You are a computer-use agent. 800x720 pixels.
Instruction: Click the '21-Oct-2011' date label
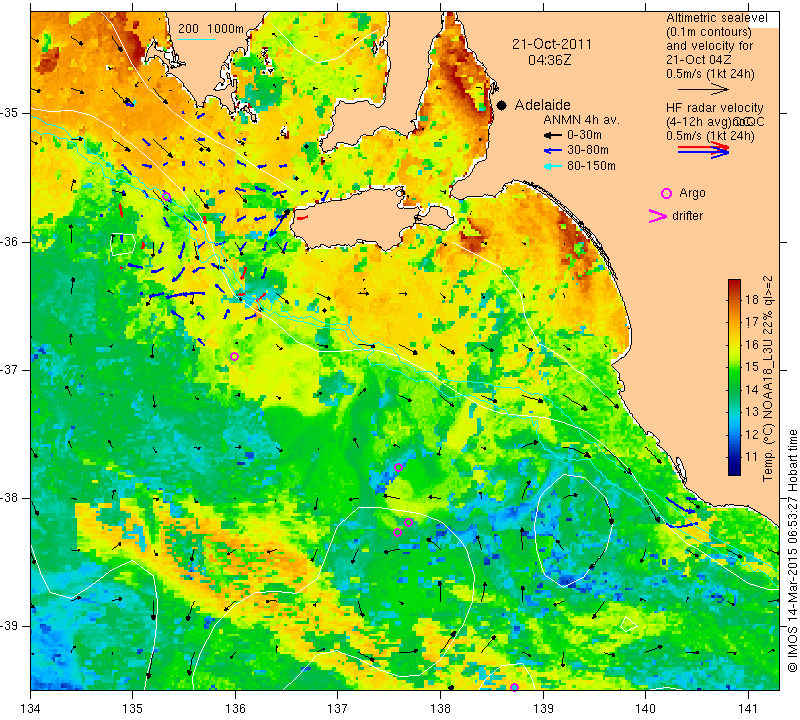click(x=552, y=44)
